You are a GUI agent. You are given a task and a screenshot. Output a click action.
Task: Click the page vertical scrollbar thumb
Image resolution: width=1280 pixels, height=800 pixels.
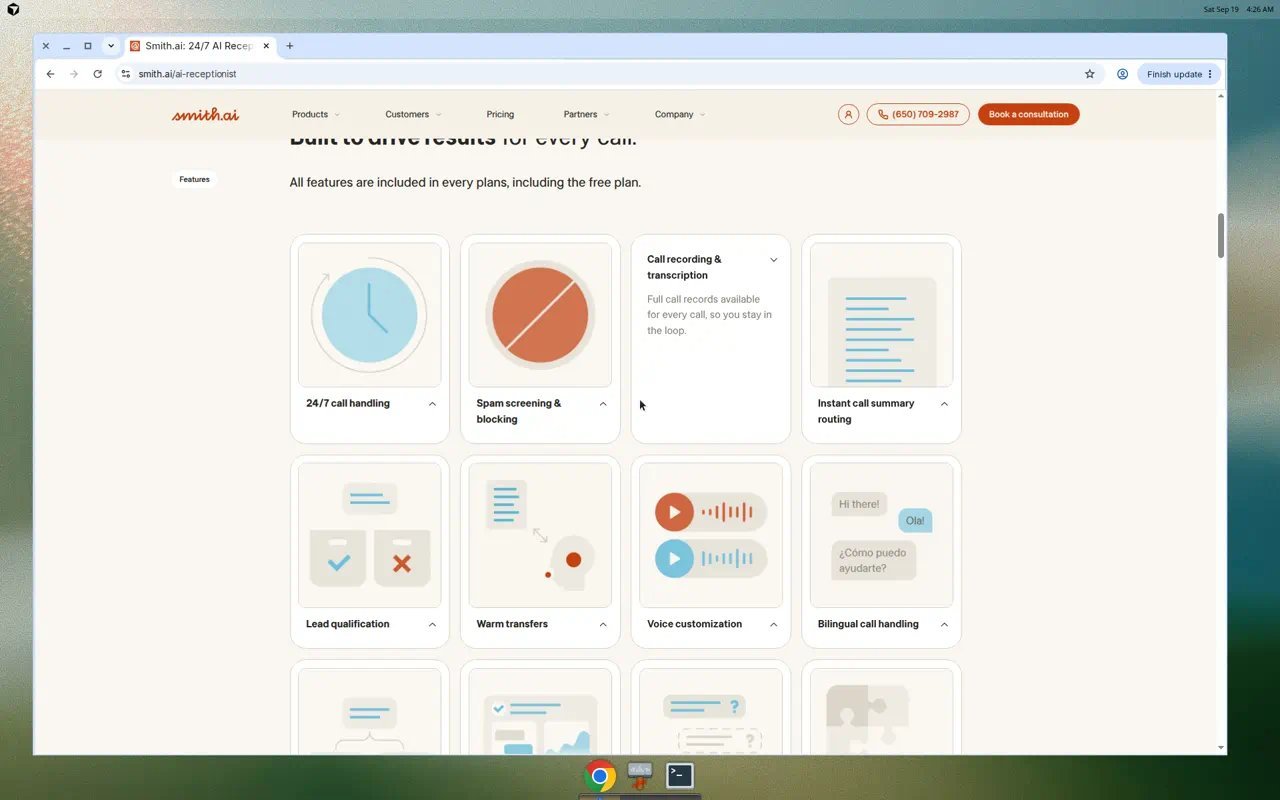coord(1221,235)
